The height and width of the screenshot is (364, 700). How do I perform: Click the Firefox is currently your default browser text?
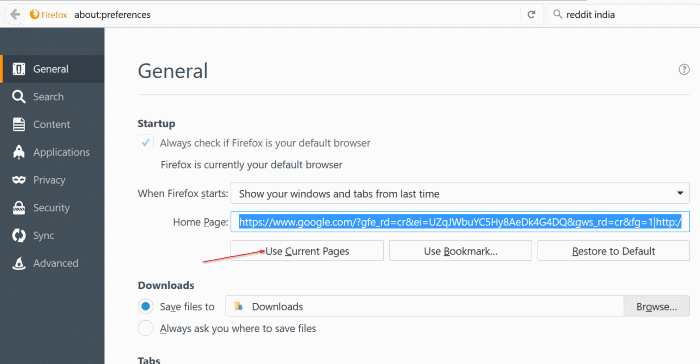251,165
